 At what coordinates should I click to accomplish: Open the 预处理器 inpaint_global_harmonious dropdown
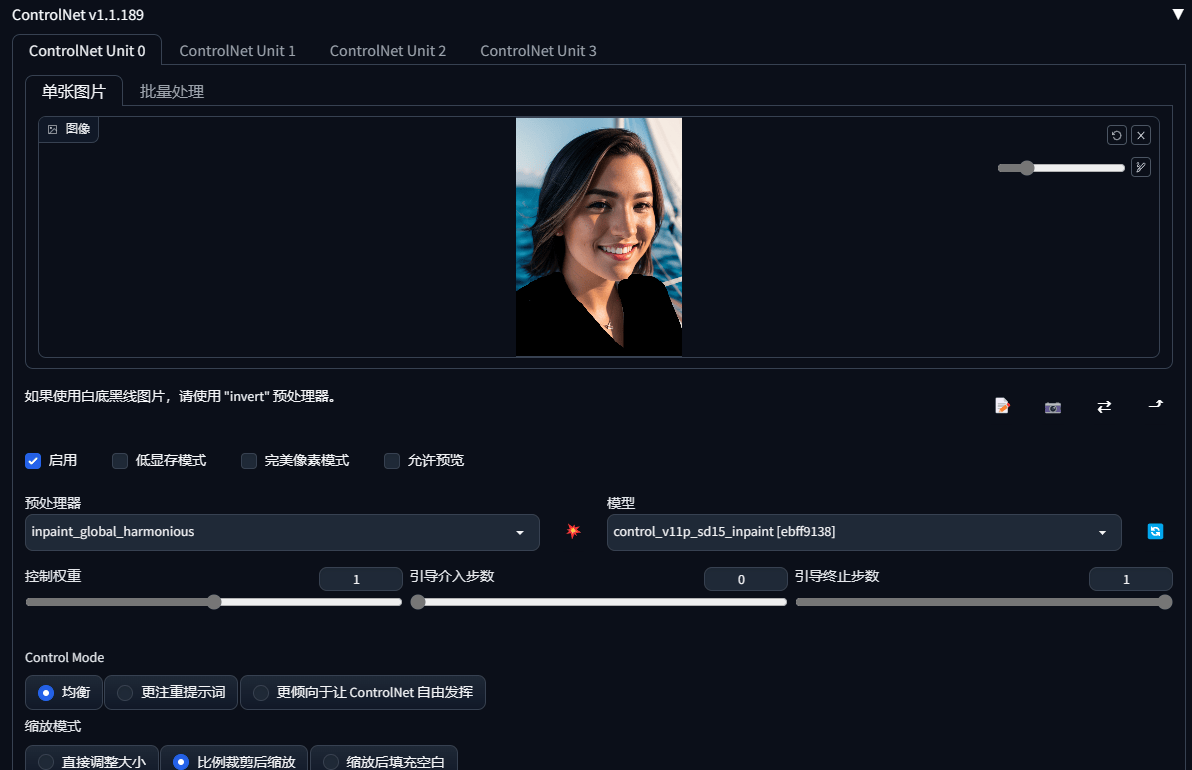tap(282, 532)
